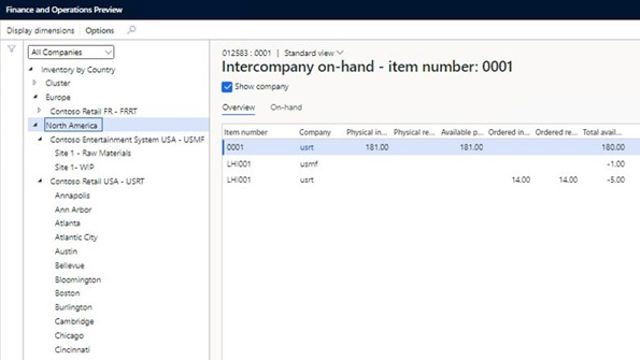
Task: Select Inventory by Country label
Action: 78,70
